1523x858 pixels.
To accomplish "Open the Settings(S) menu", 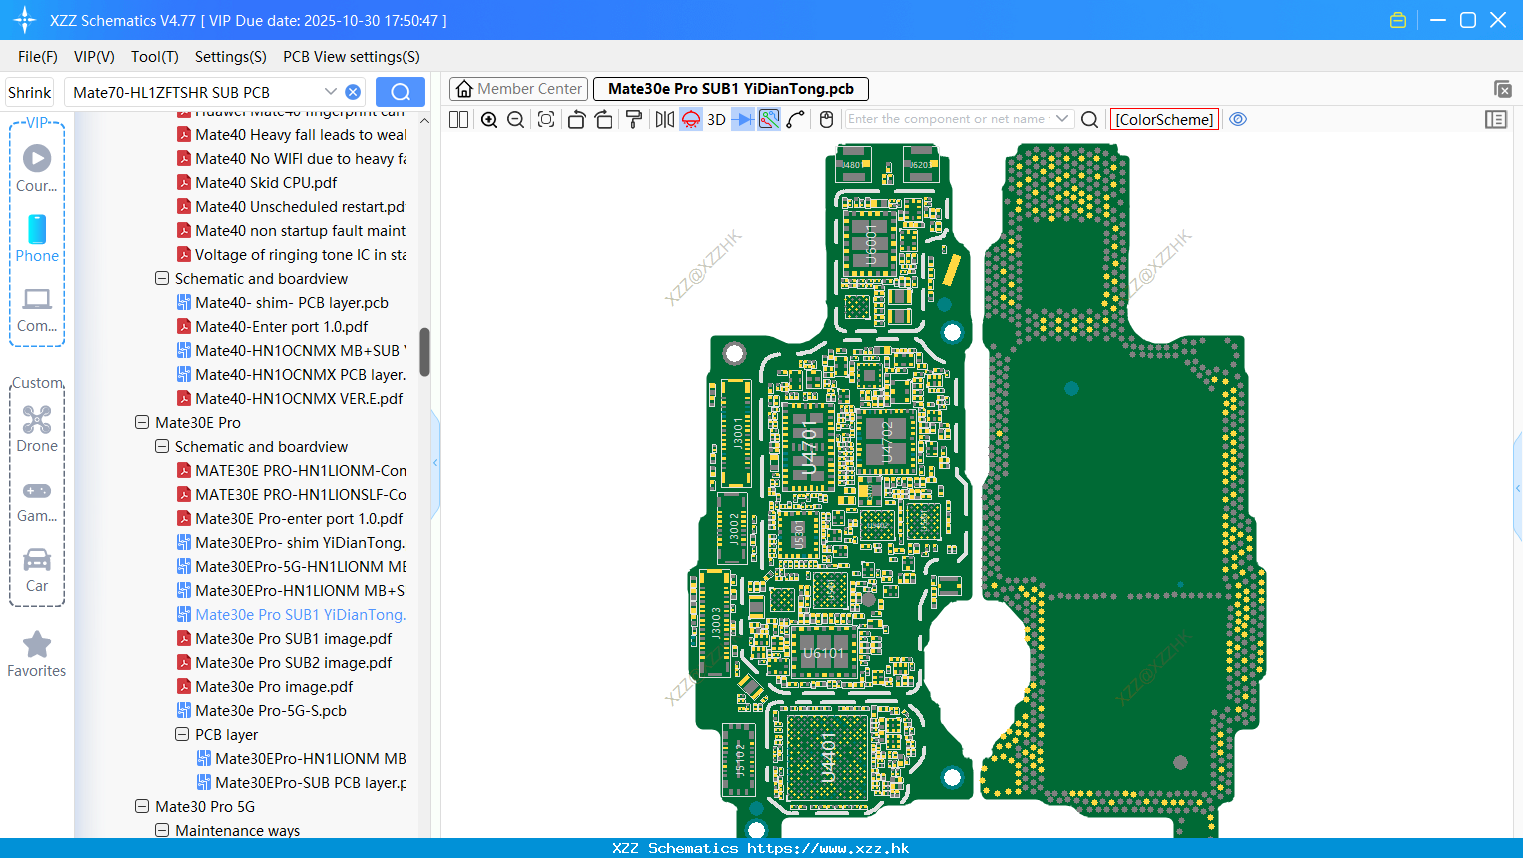I will [x=231, y=57].
